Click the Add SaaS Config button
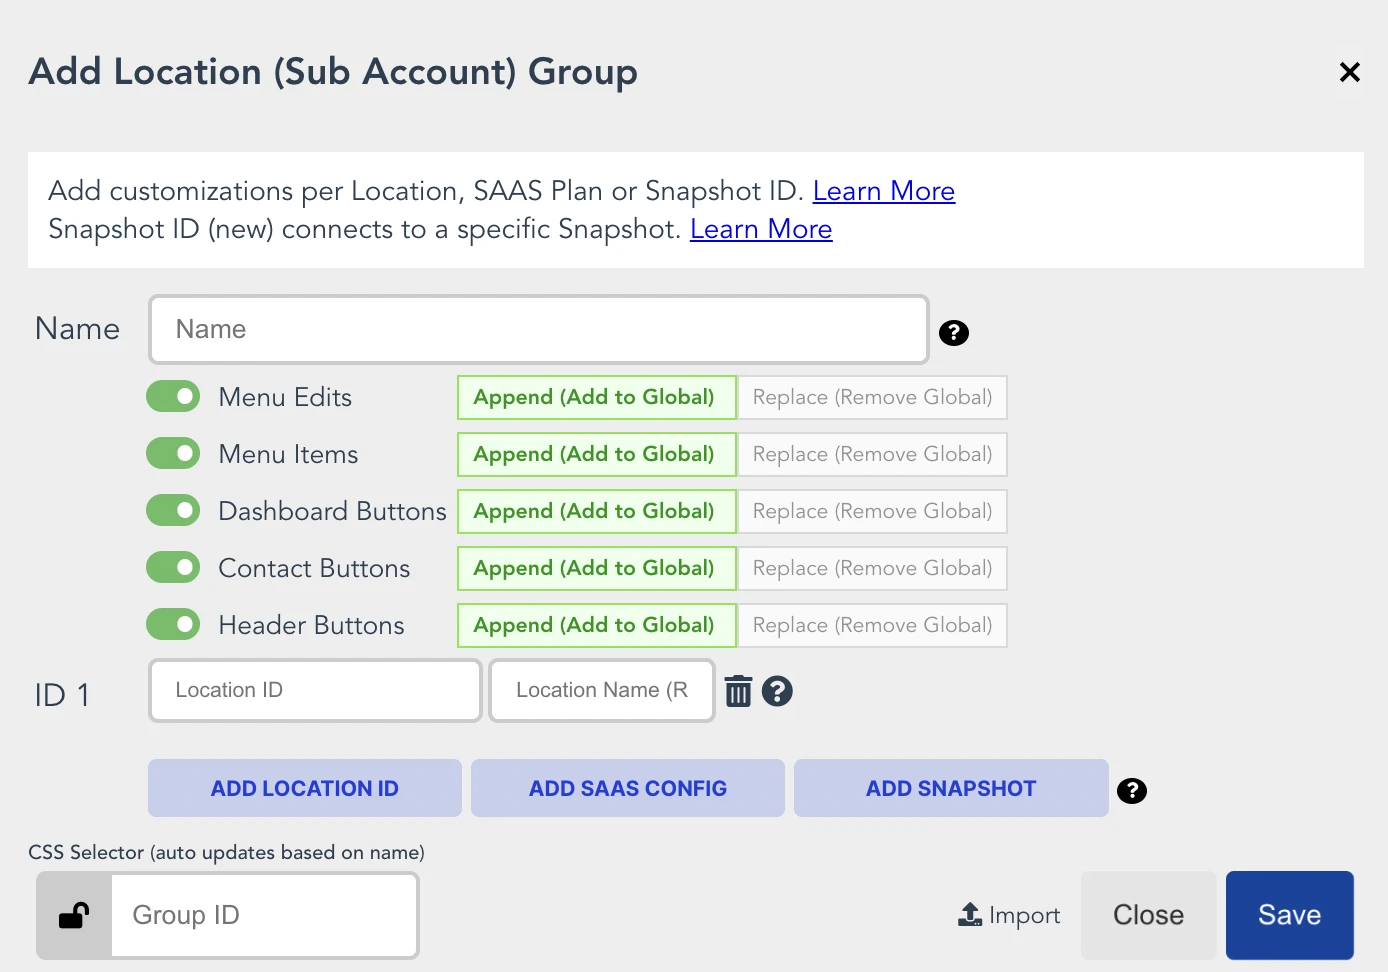Viewport: 1388px width, 972px height. coord(627,788)
